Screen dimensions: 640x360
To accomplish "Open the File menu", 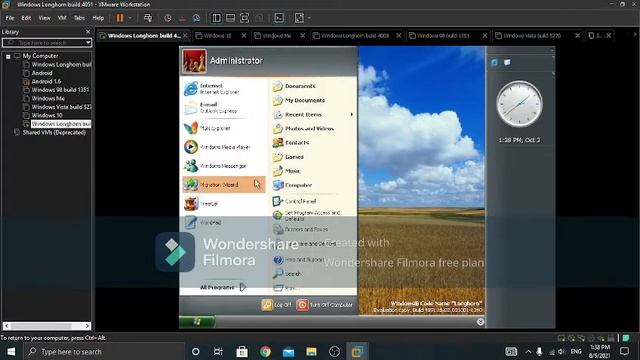I will point(10,18).
